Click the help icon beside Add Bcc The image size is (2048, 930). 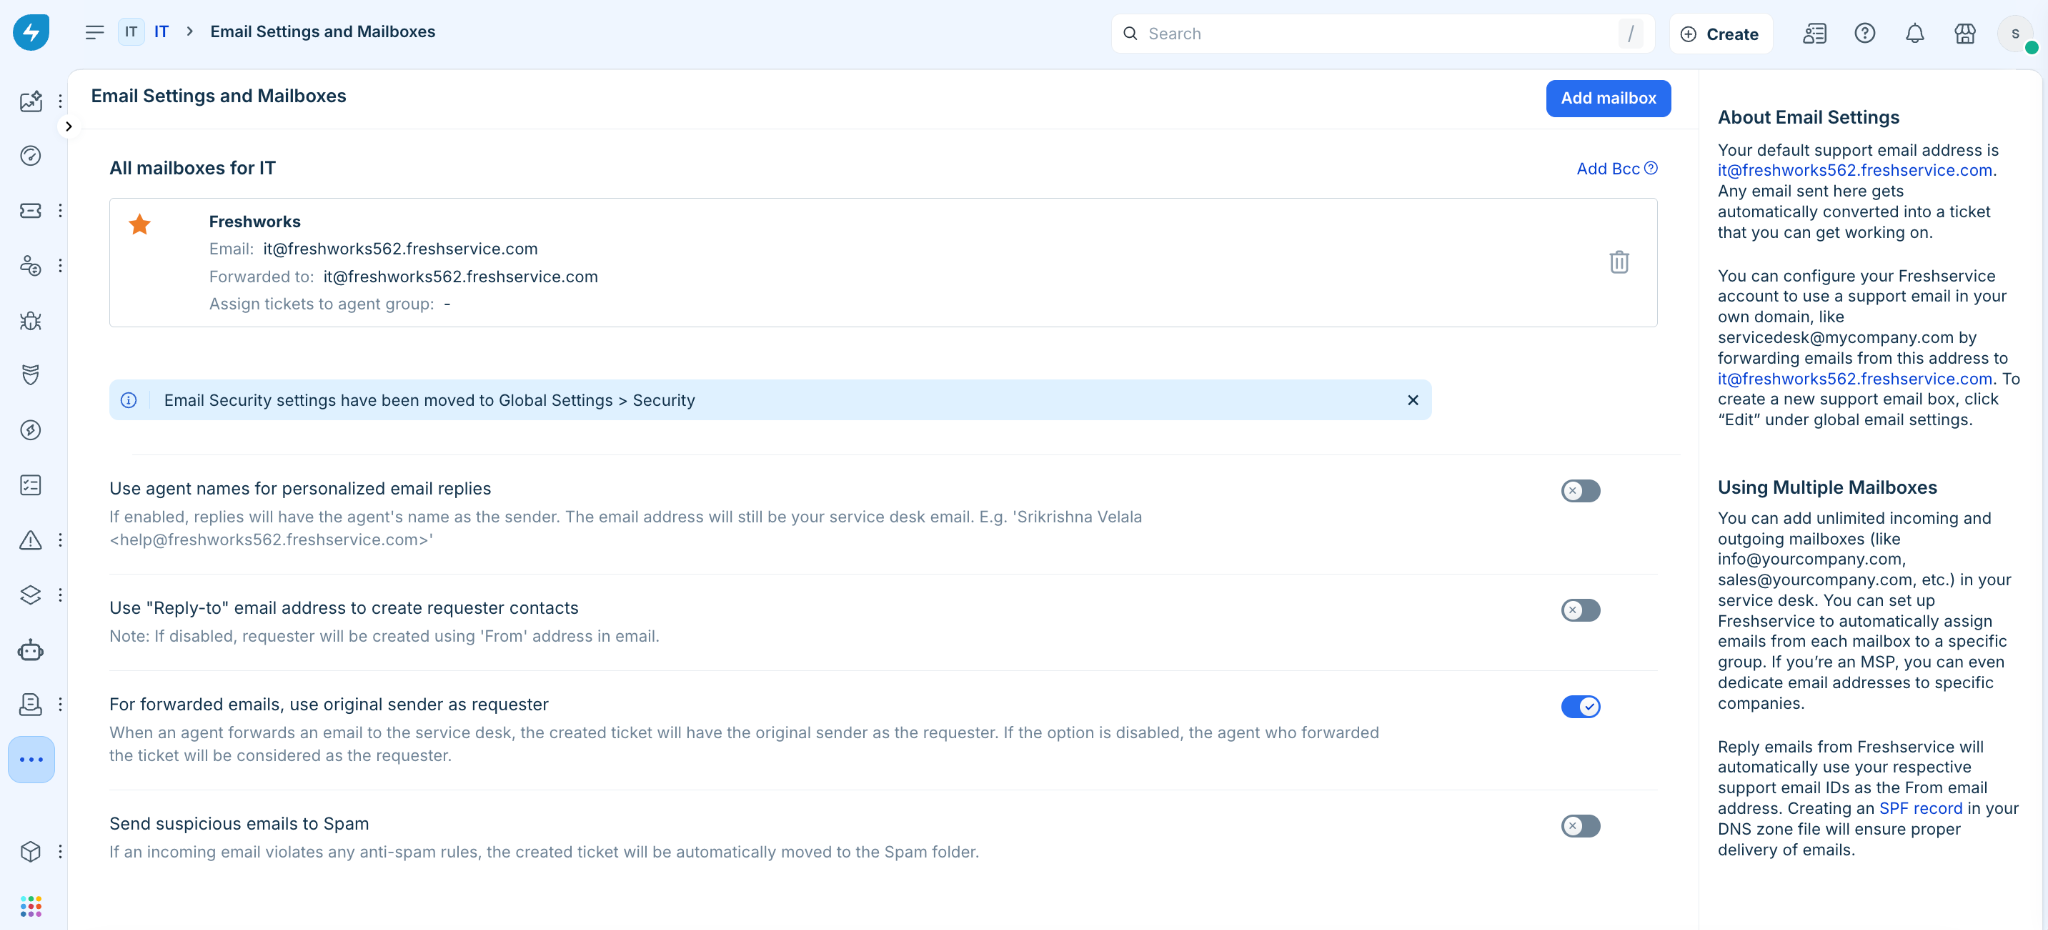coord(1651,168)
